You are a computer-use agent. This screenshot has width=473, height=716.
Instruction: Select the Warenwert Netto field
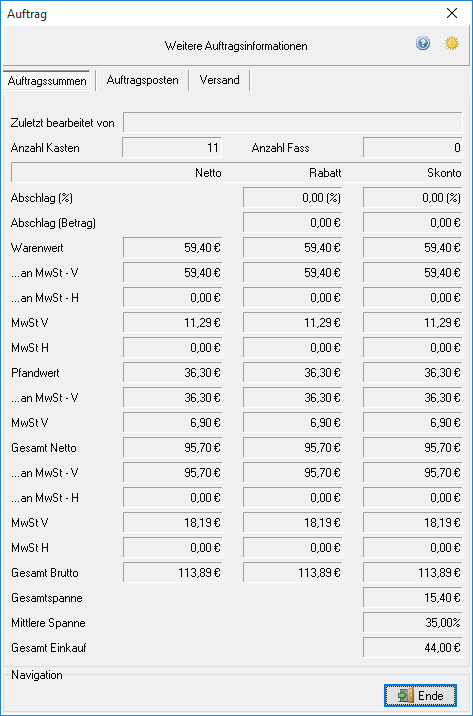coord(173,248)
